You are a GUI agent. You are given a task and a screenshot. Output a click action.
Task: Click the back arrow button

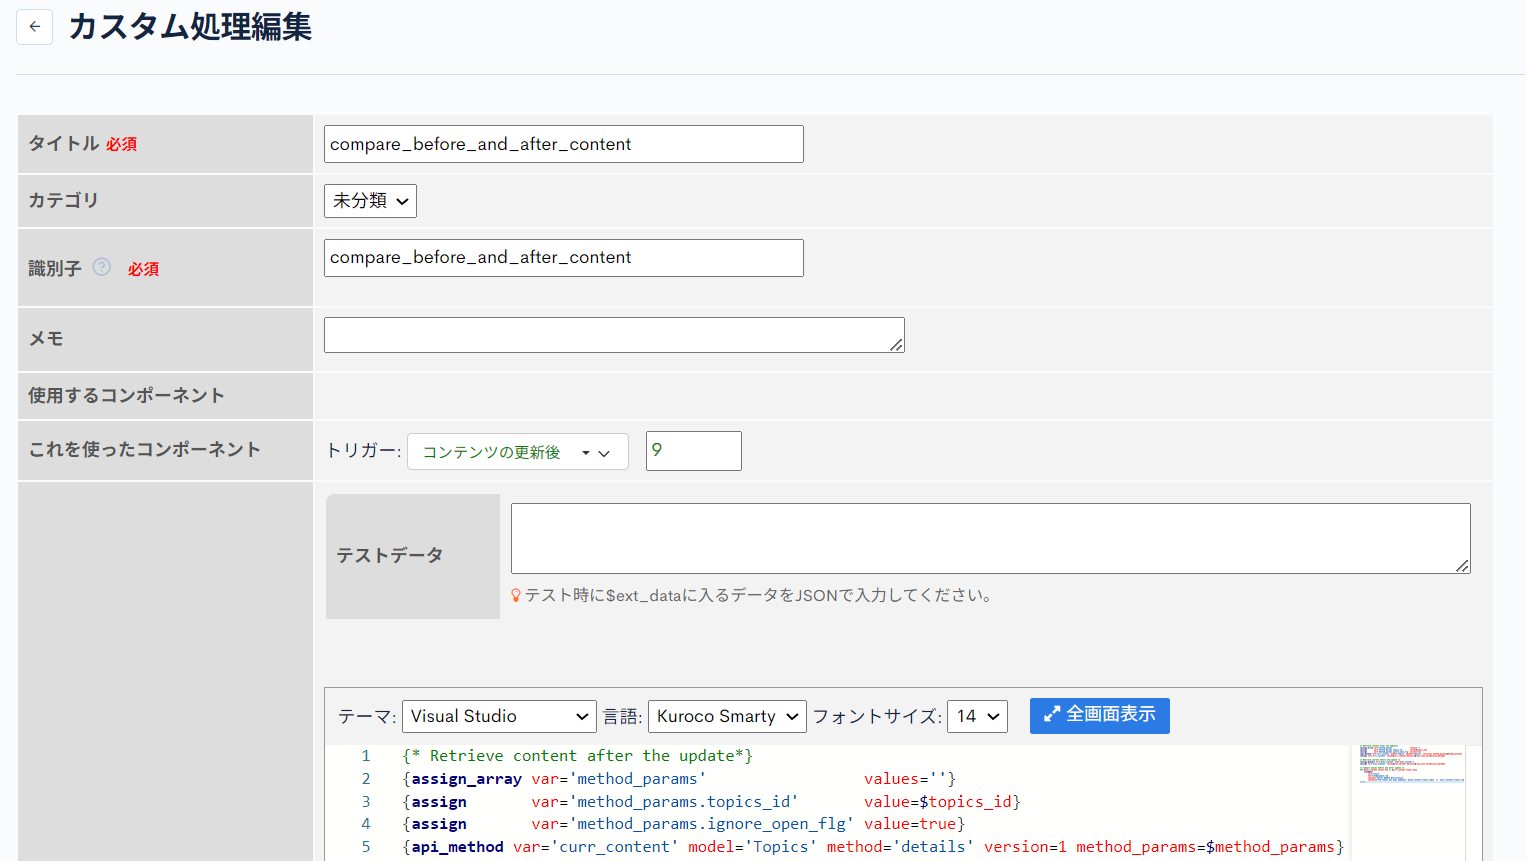tap(34, 27)
